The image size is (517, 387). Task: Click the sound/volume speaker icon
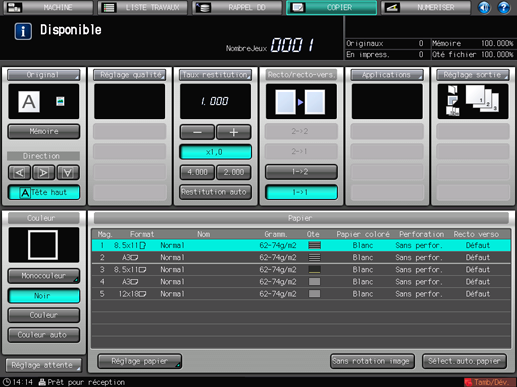(x=484, y=7)
